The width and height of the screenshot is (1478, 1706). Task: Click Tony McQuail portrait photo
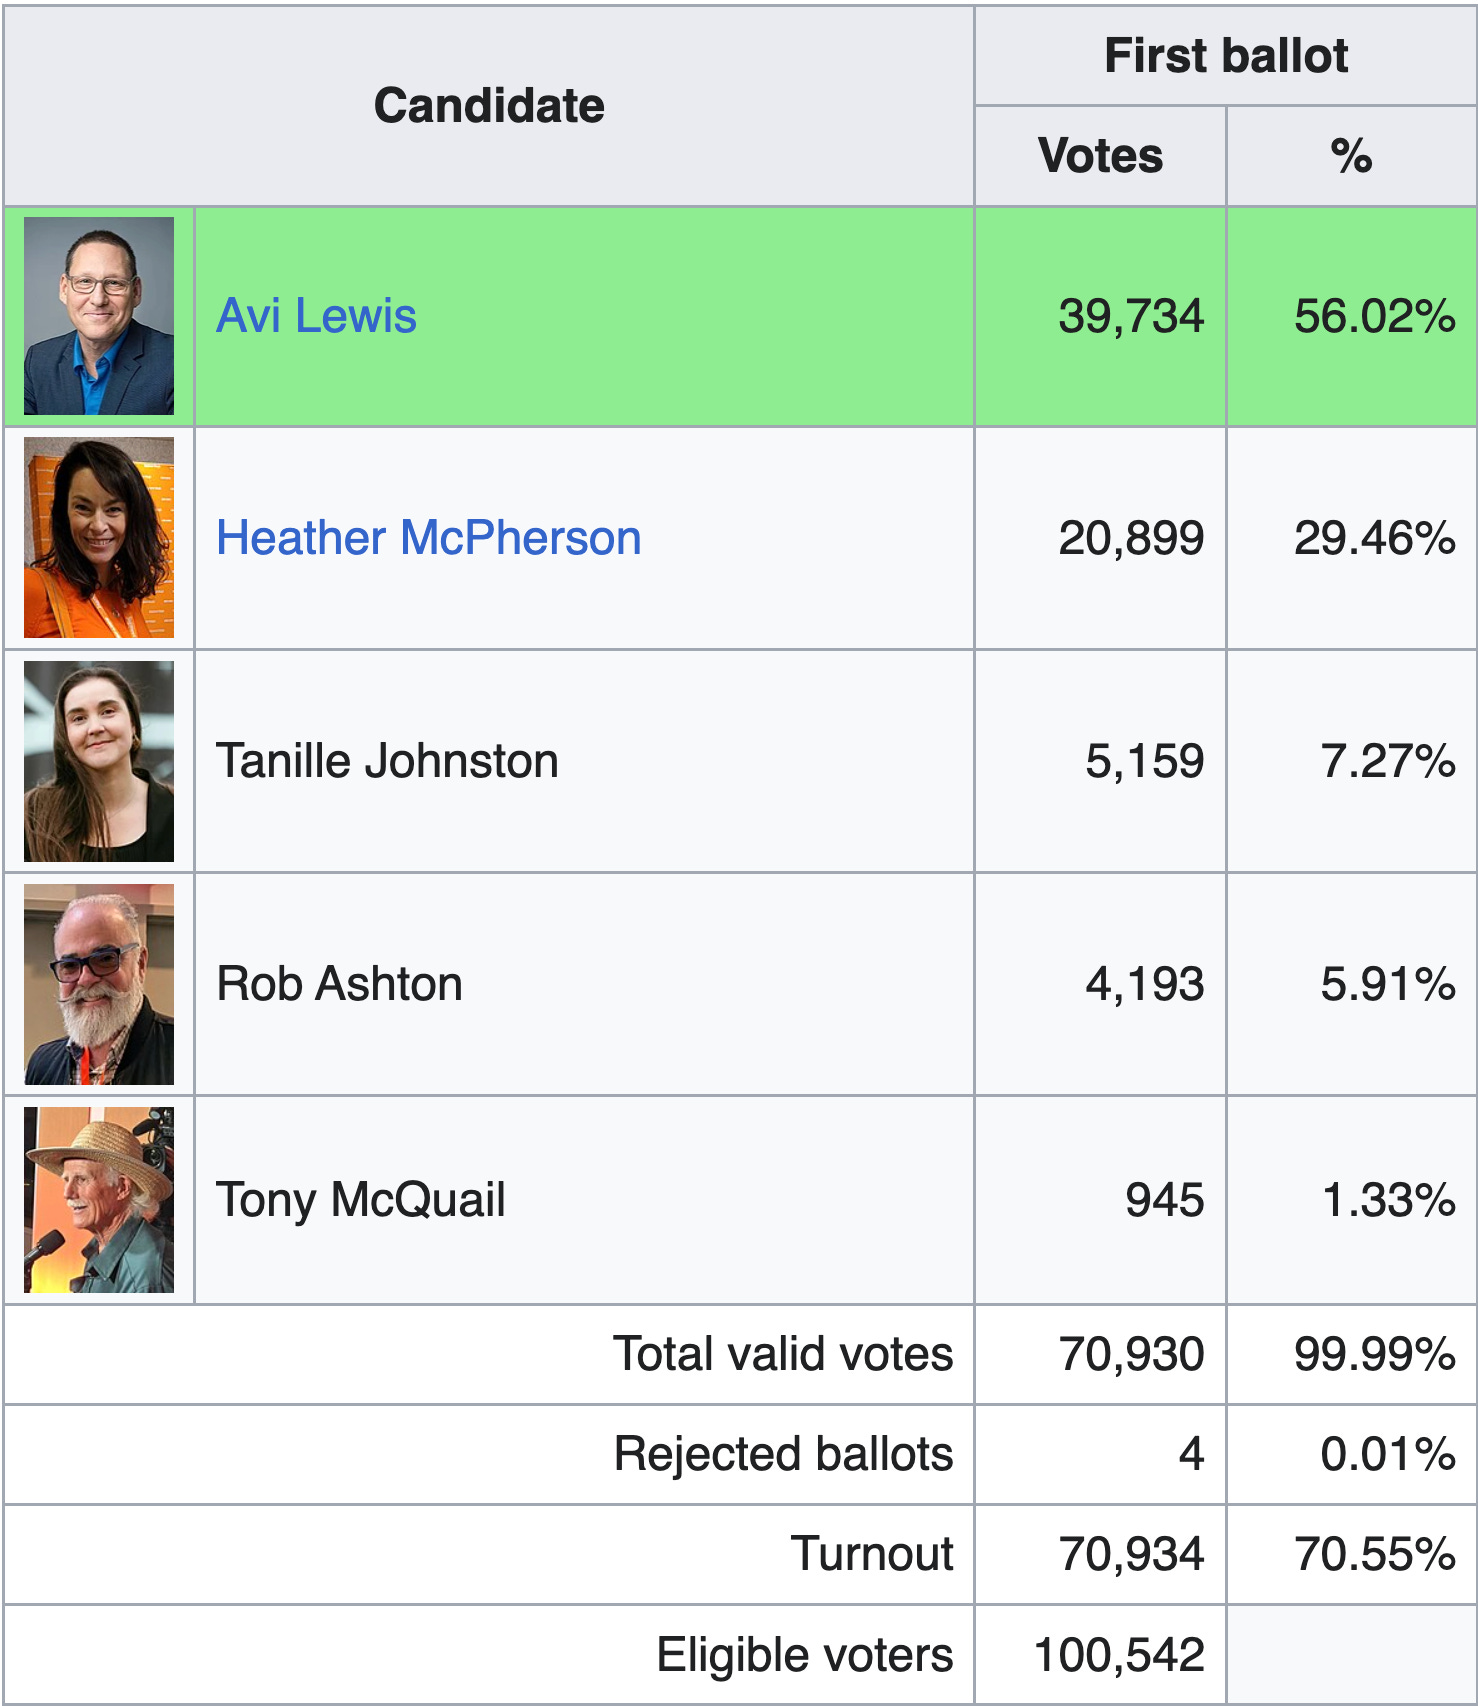(99, 1200)
